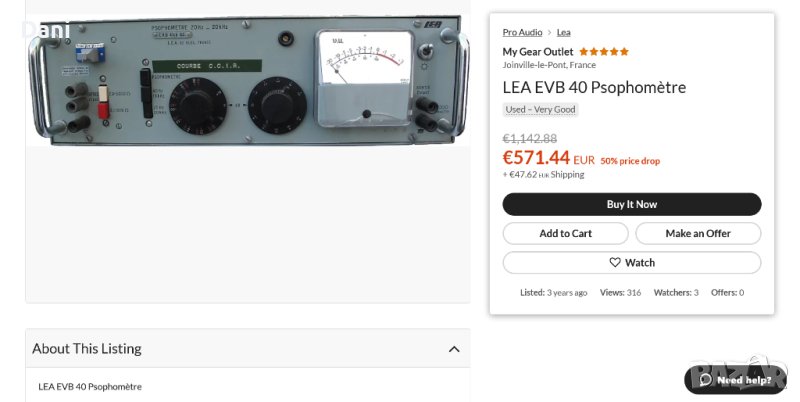This screenshot has width=800, height=402.
Task: Collapse the About This Listing chevron
Action: [x=454, y=349]
